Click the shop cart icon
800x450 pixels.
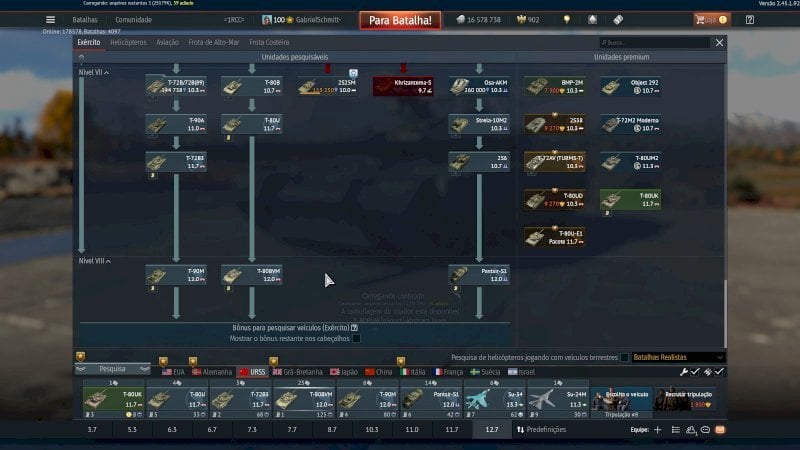coord(699,19)
